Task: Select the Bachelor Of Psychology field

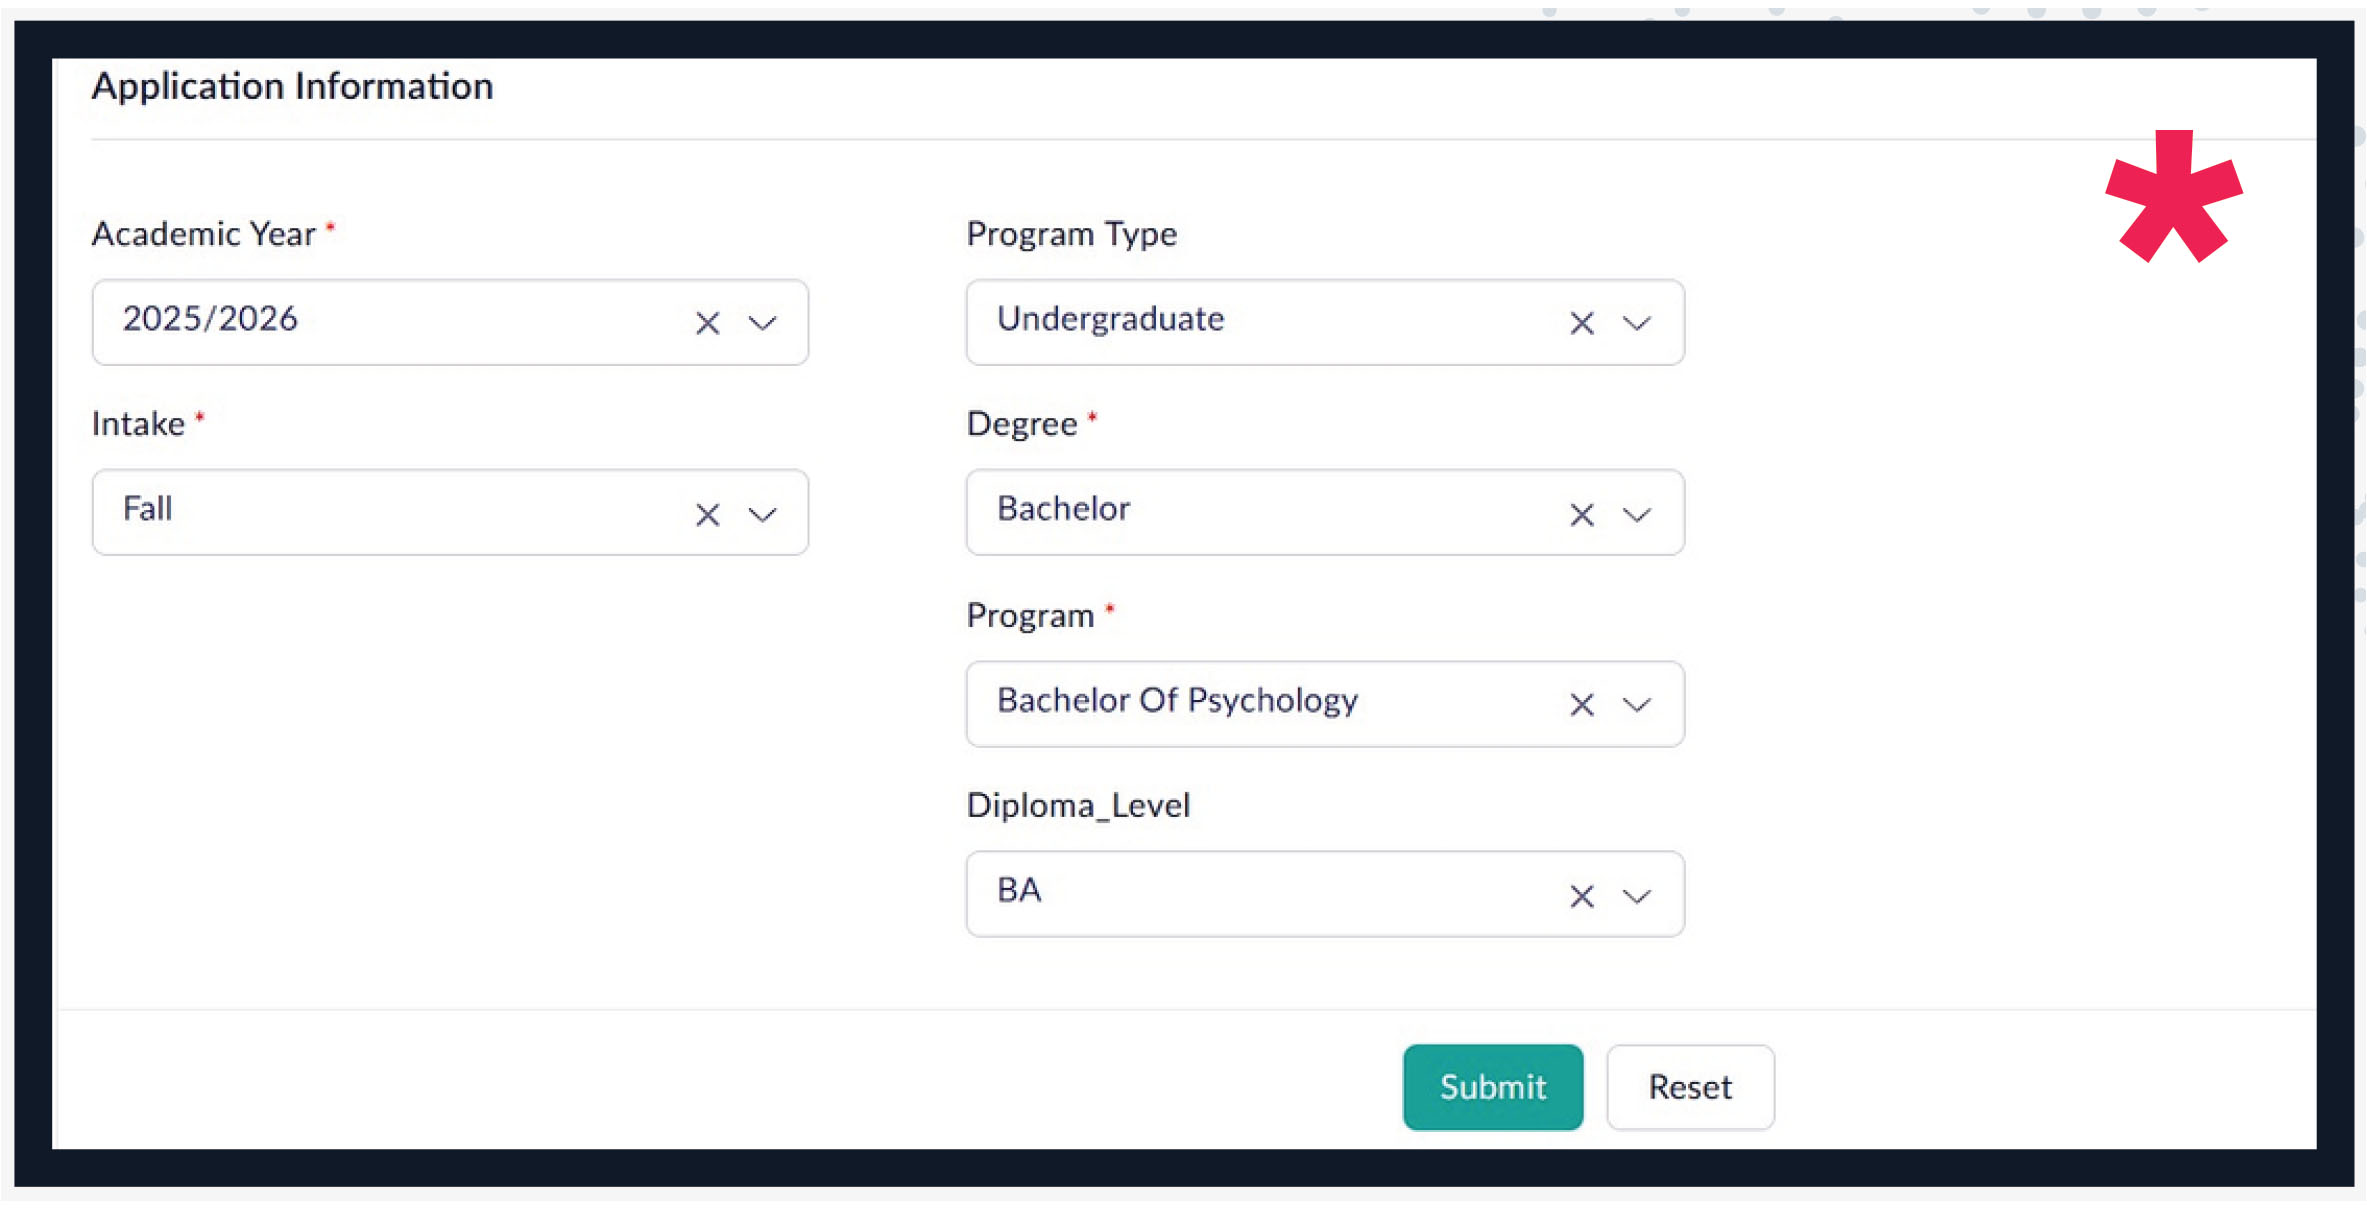Action: (x=1250, y=702)
